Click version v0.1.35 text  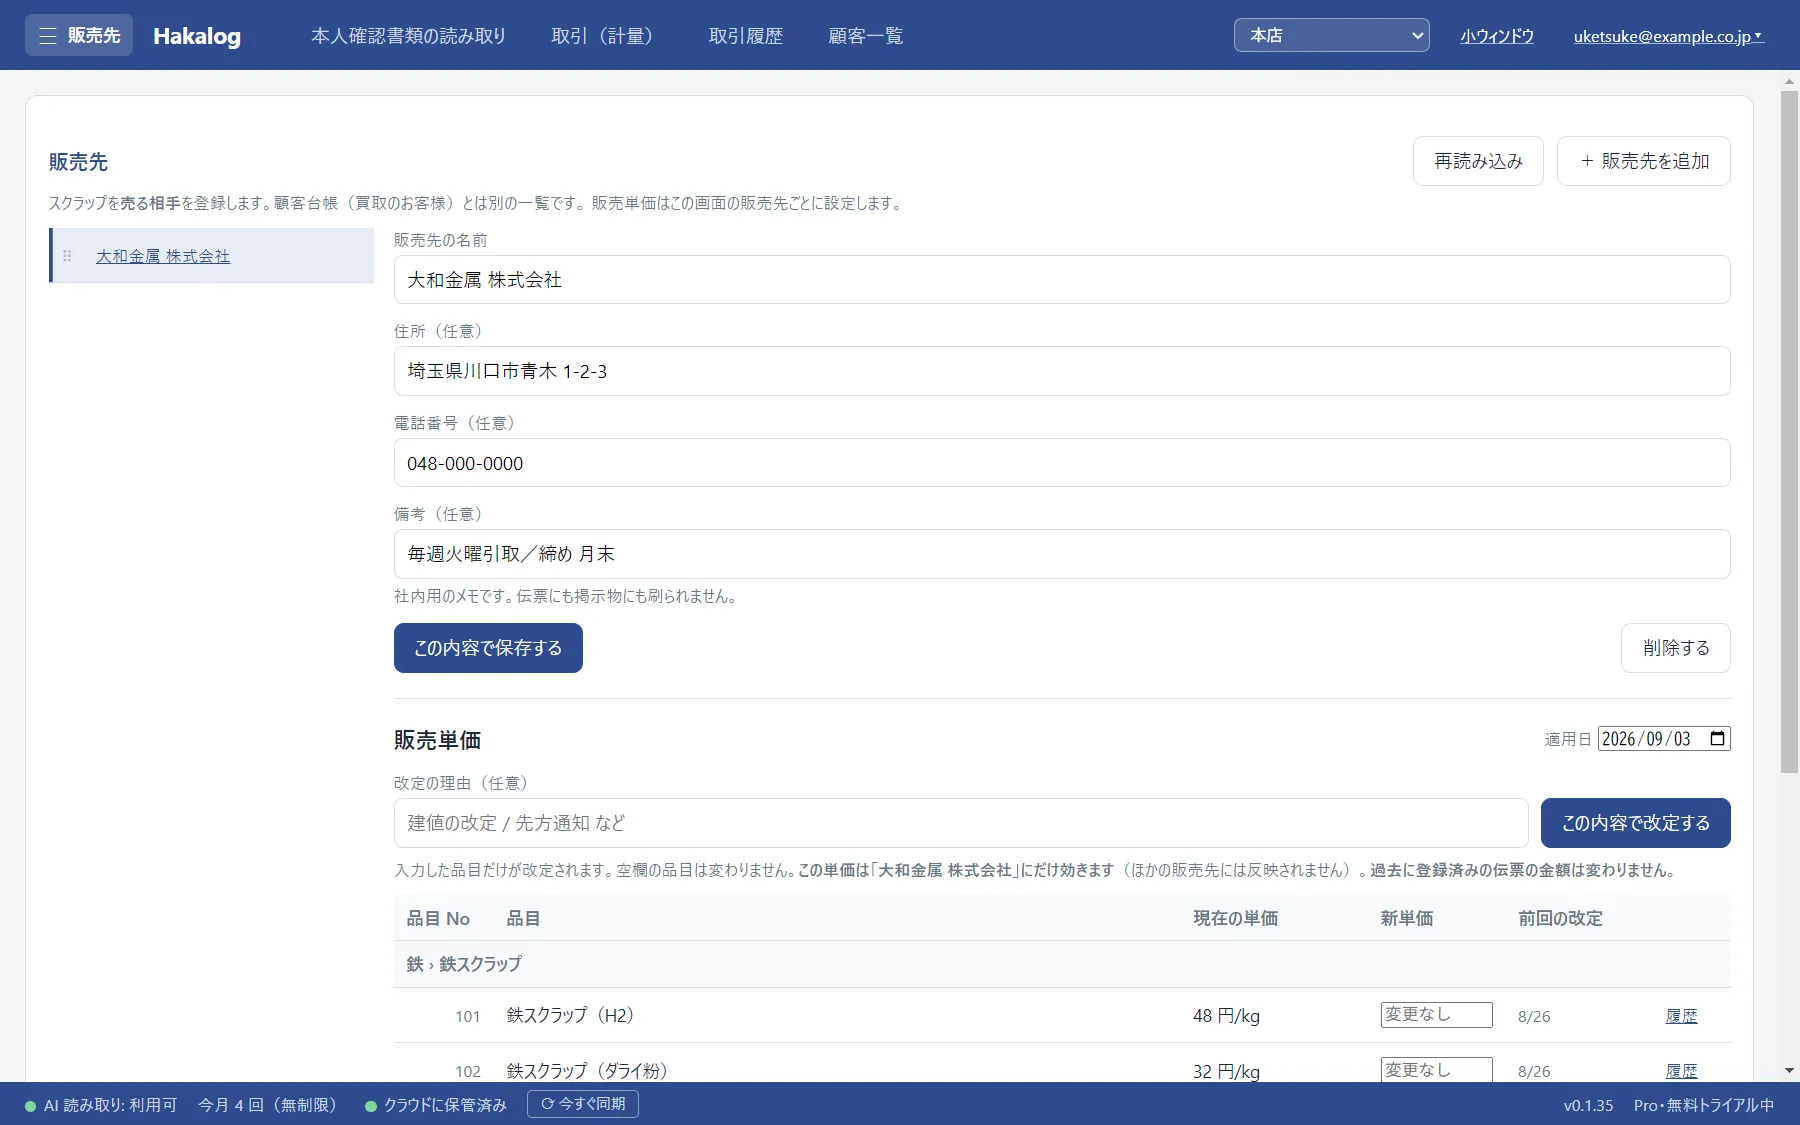click(x=1588, y=1105)
